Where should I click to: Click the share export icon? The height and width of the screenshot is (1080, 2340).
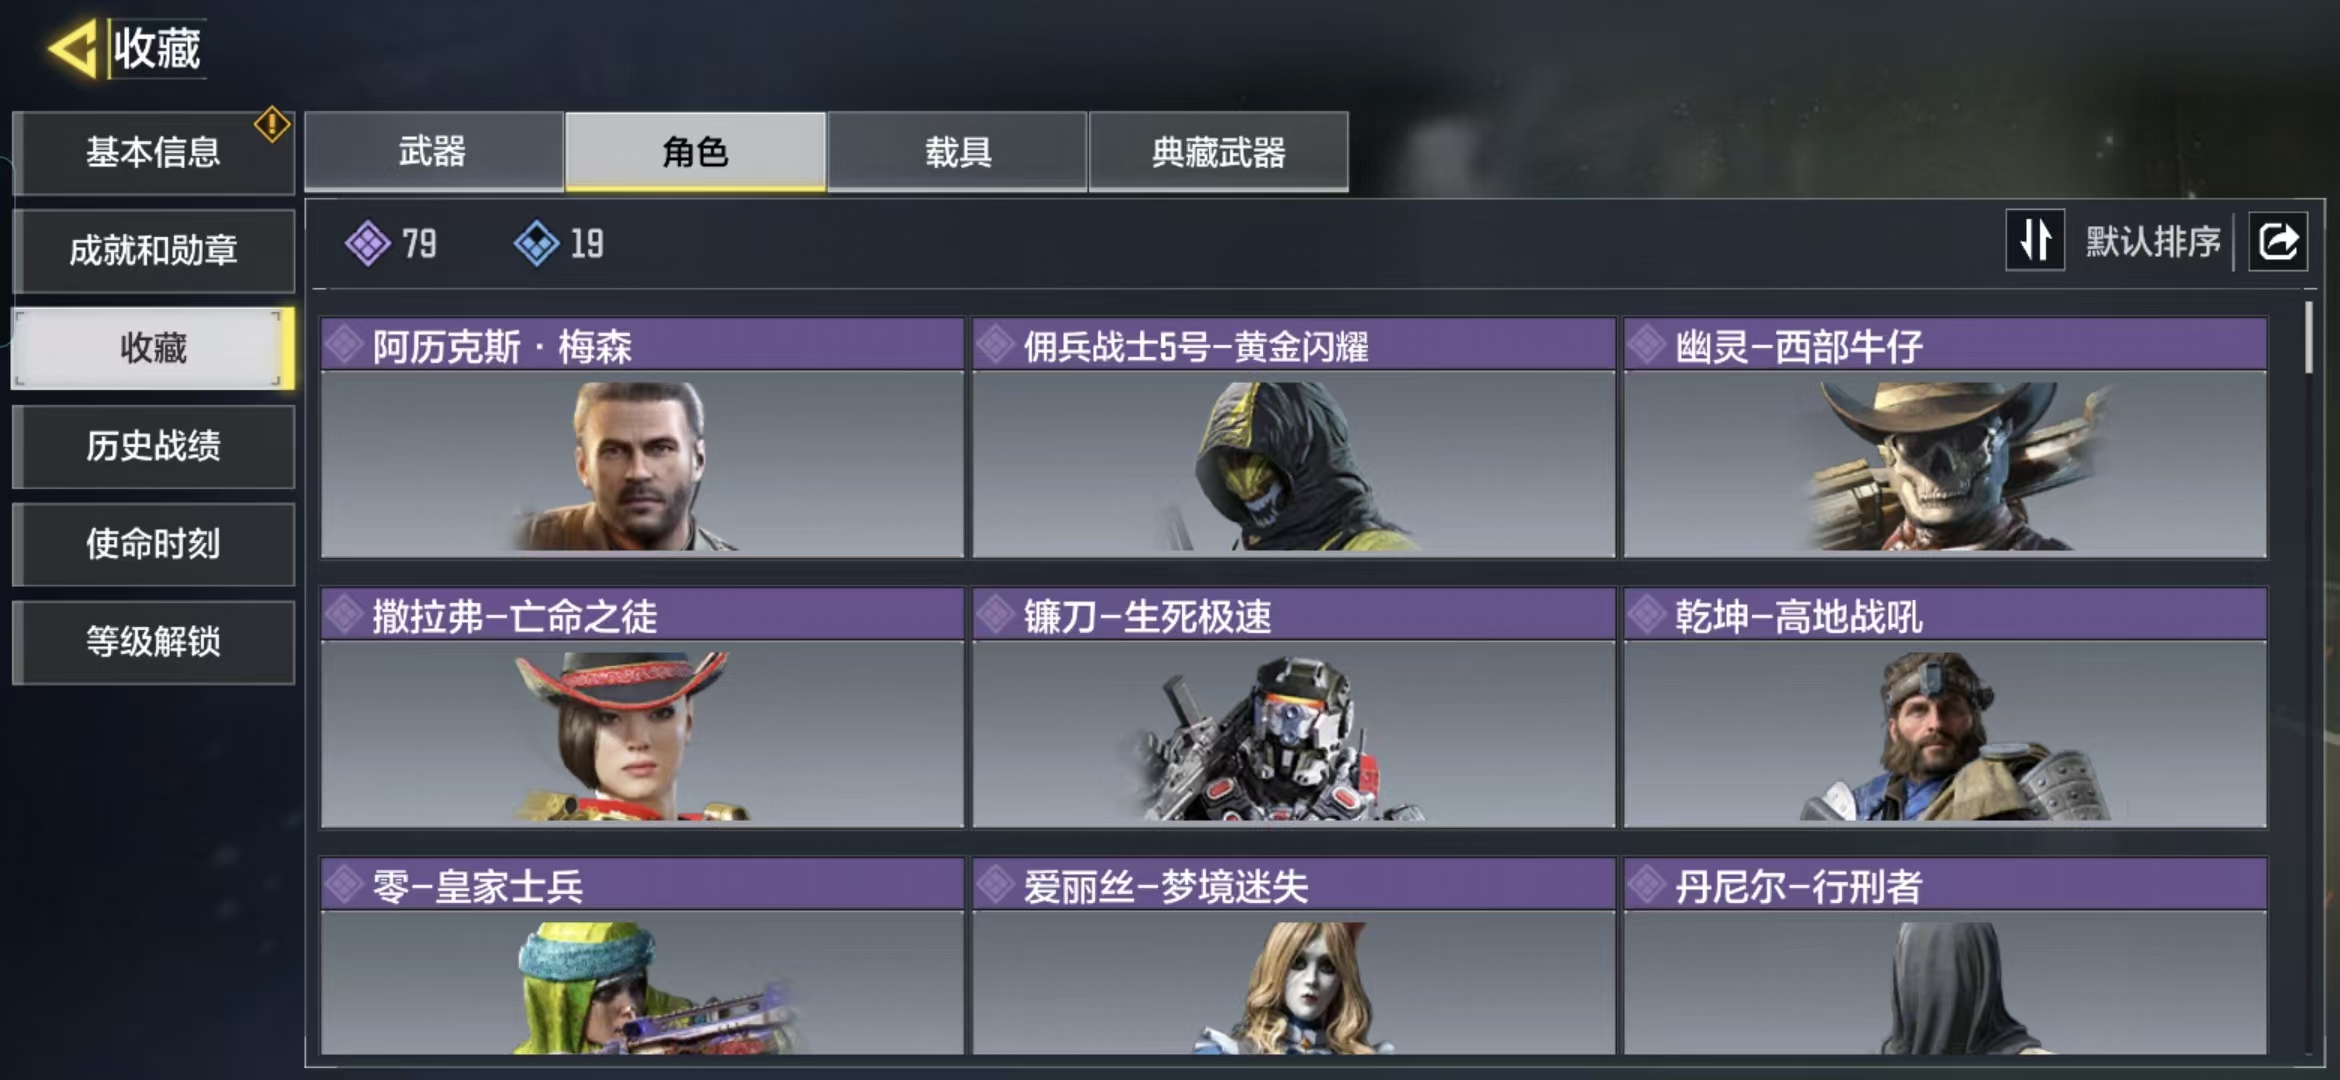[x=2278, y=241]
